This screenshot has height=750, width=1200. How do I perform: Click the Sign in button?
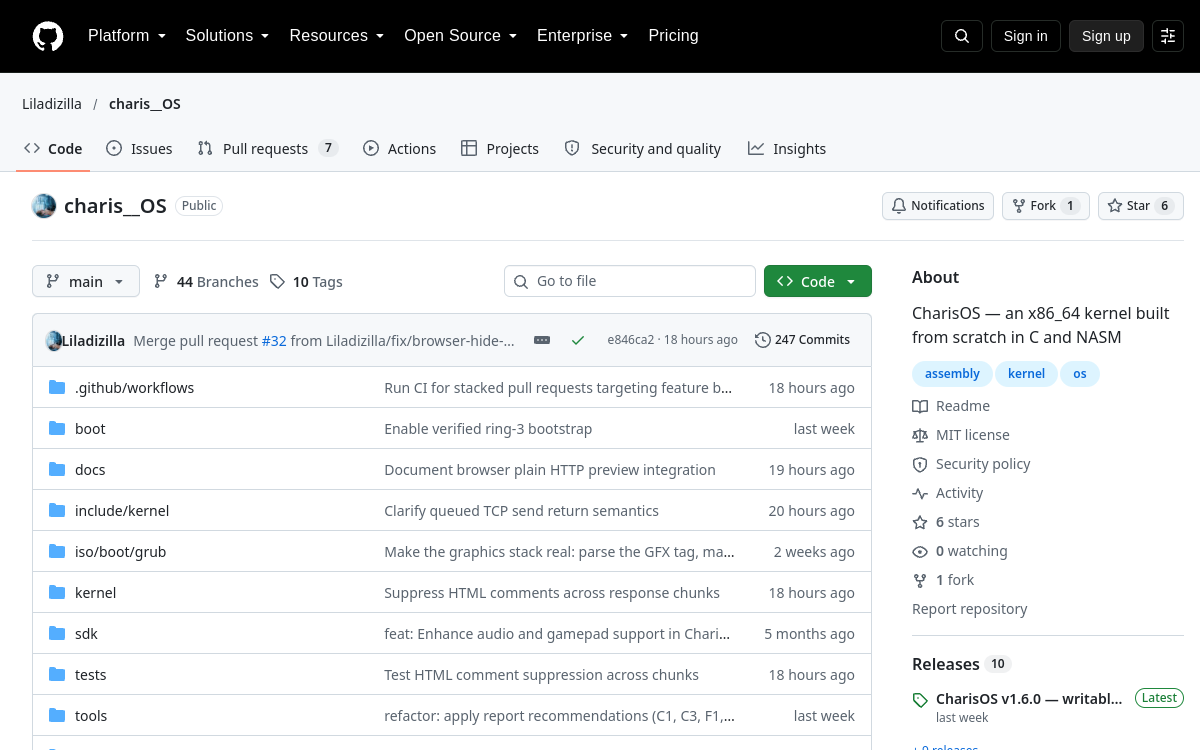1025,36
